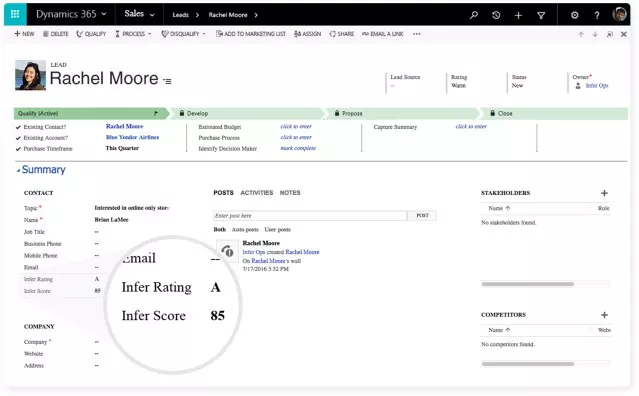Click the QUALIFY command
This screenshot has height=396, width=639.
click(x=91, y=34)
